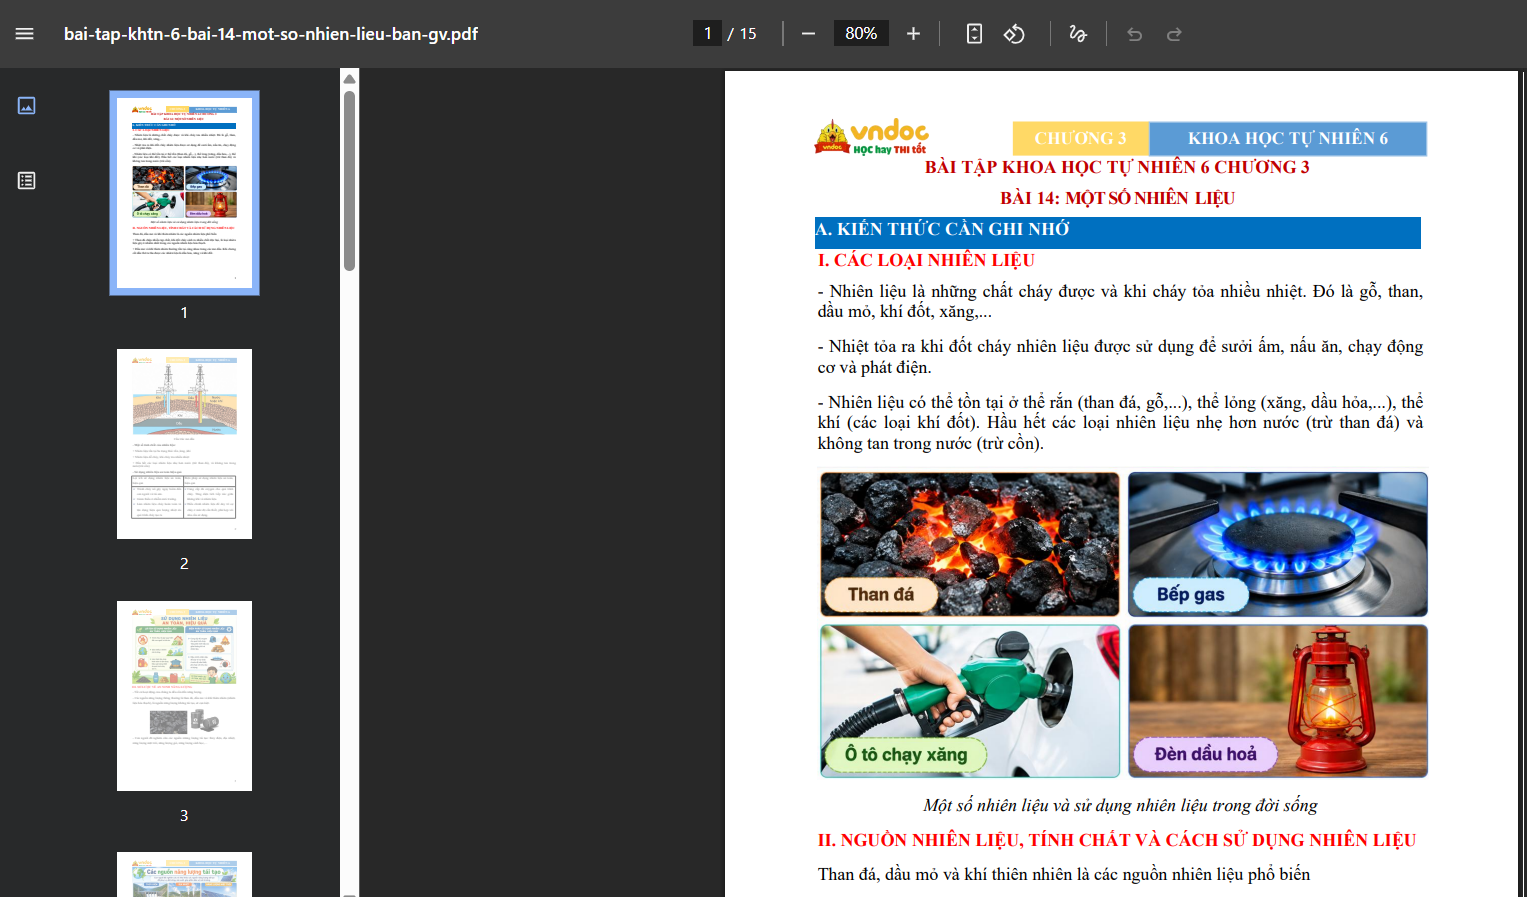
Task: Open the page 2 thumbnail
Action: (184, 444)
